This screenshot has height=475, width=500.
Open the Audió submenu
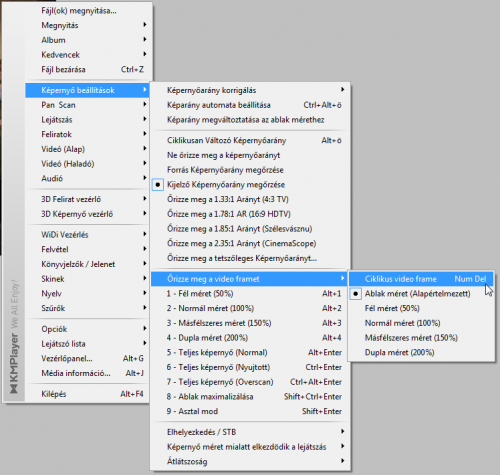coord(87,178)
